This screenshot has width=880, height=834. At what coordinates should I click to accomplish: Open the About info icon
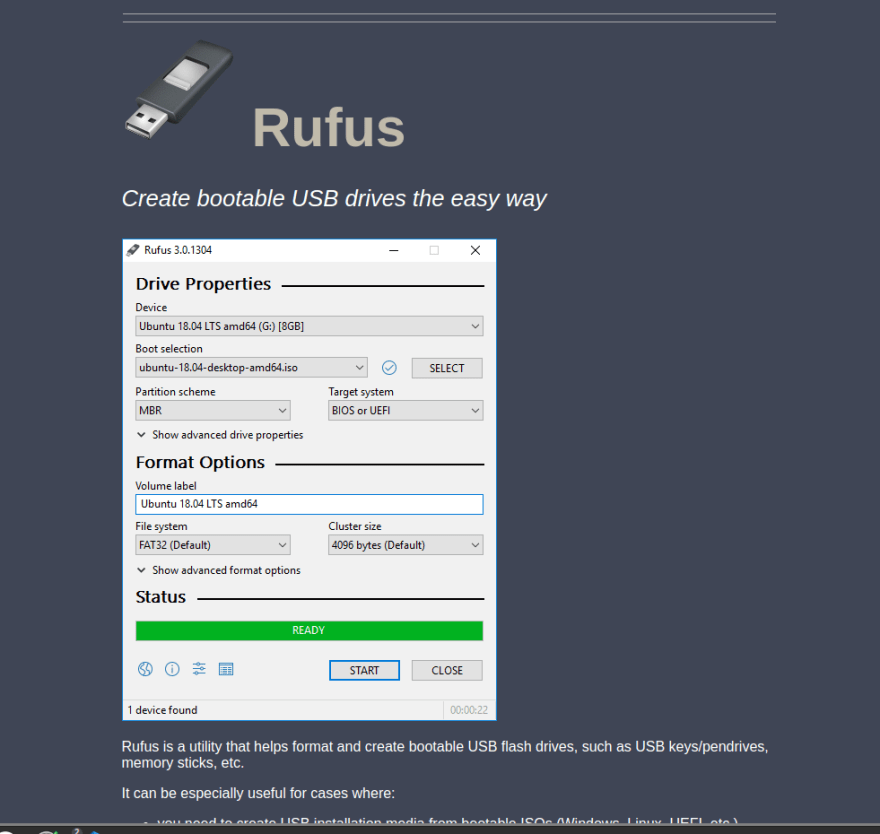172,669
